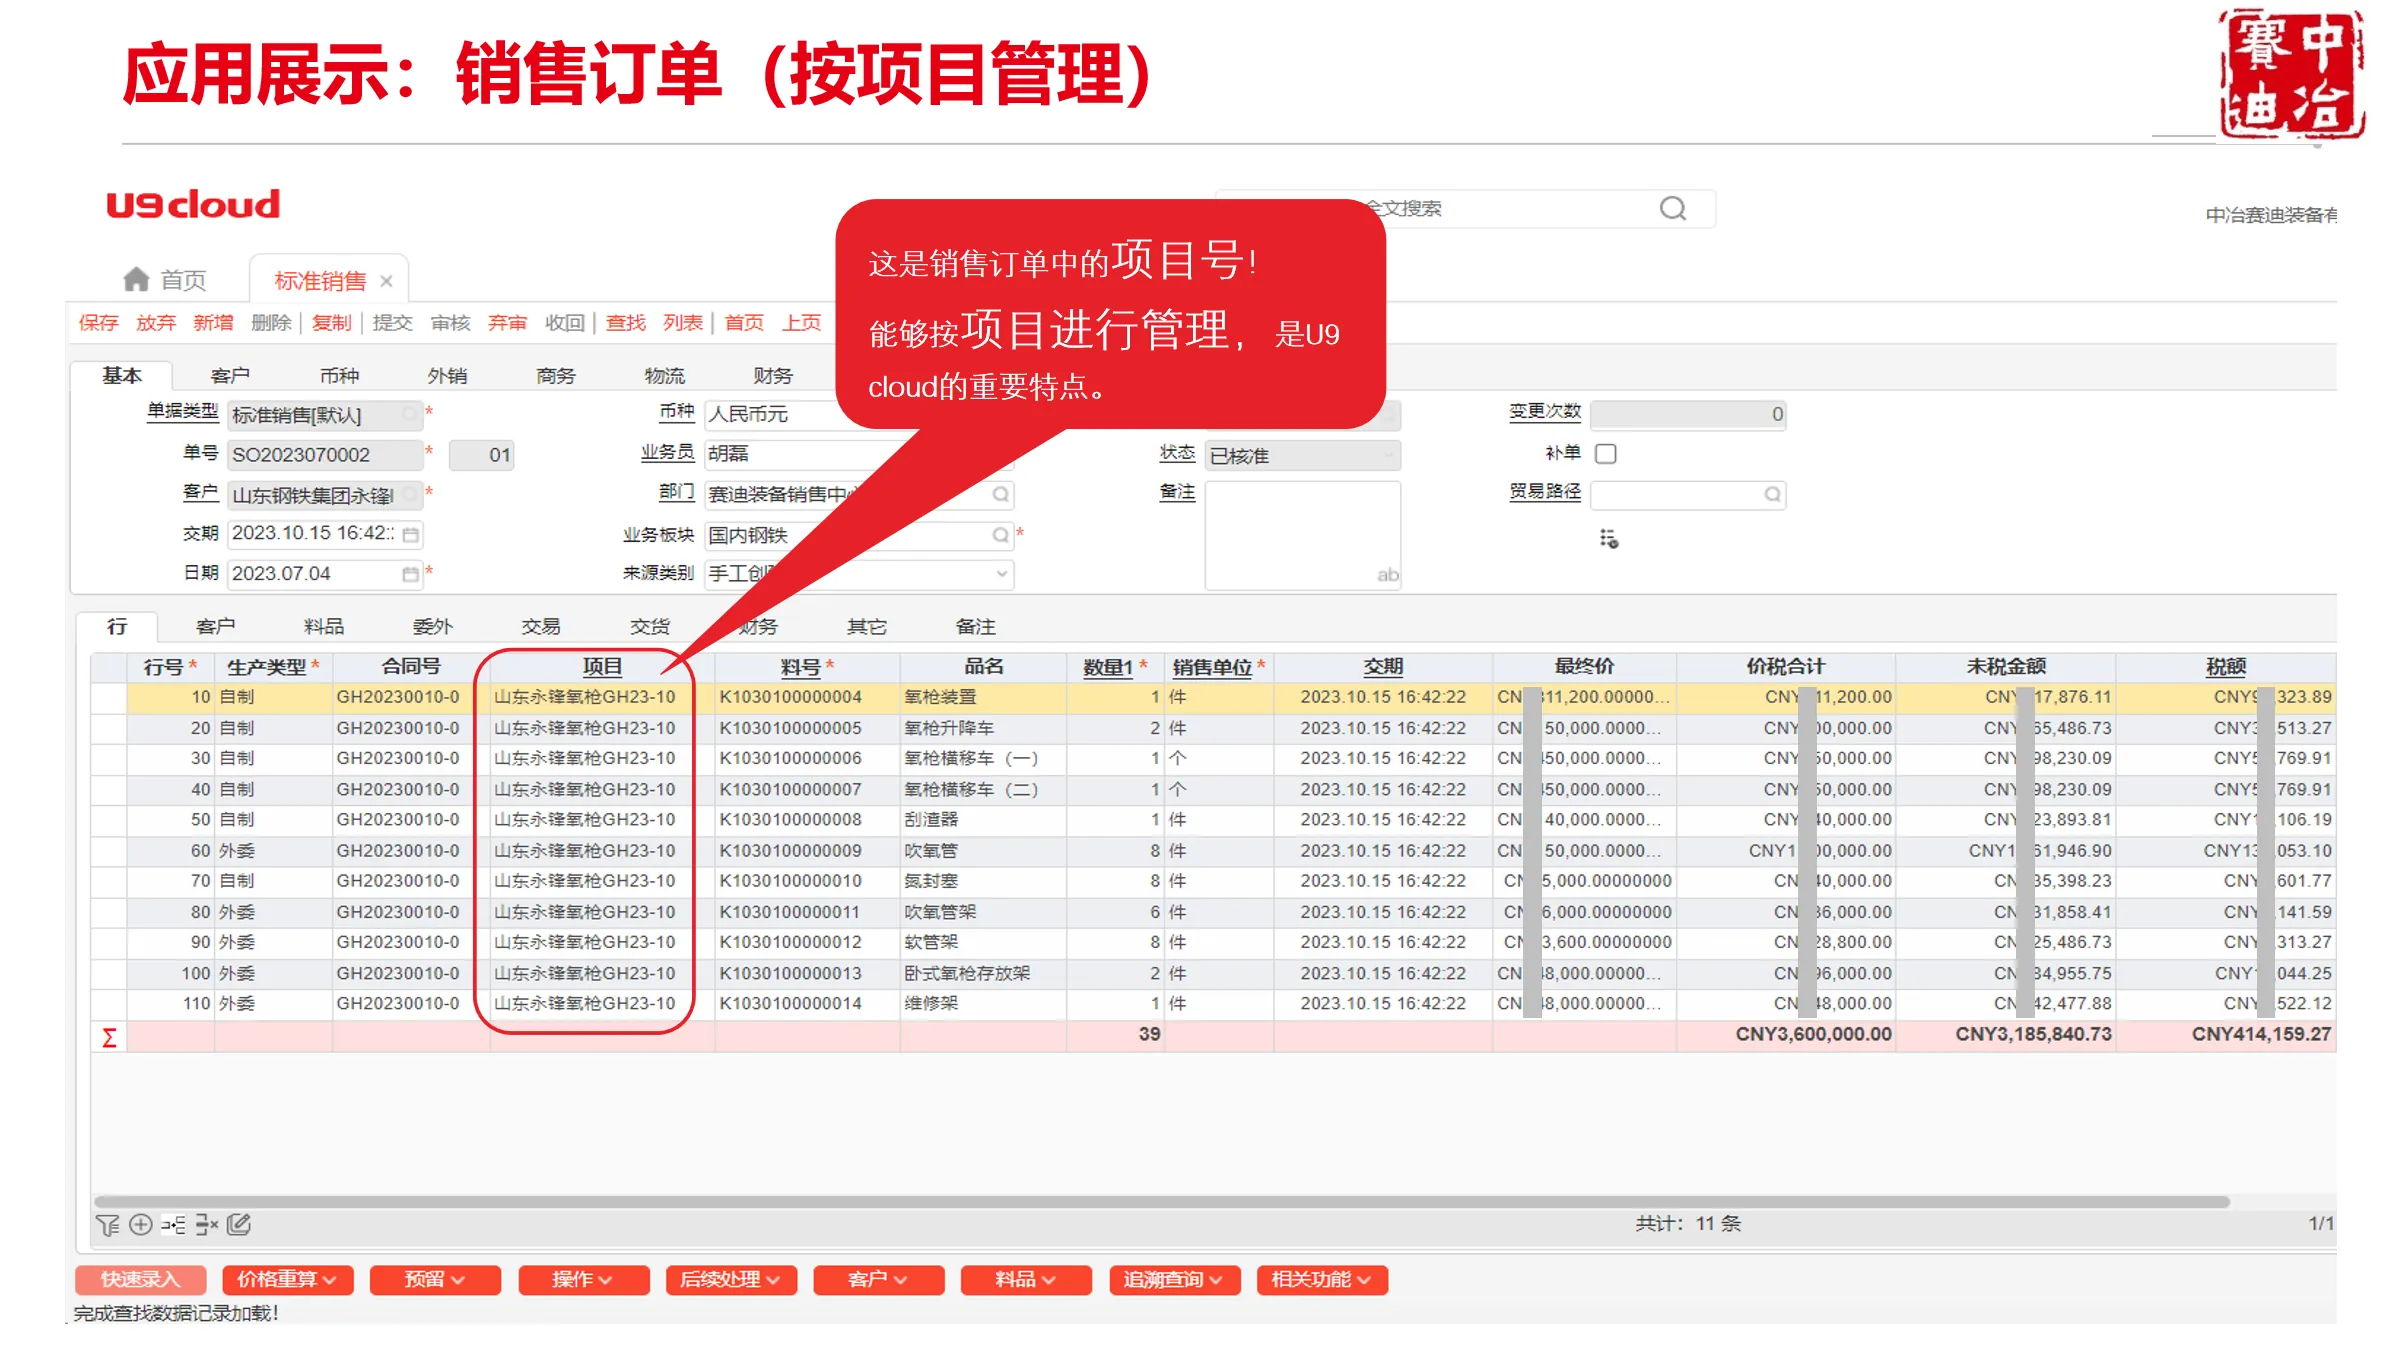Open the 后续处理 dropdown button
2400x1350 pixels.
[x=731, y=1279]
